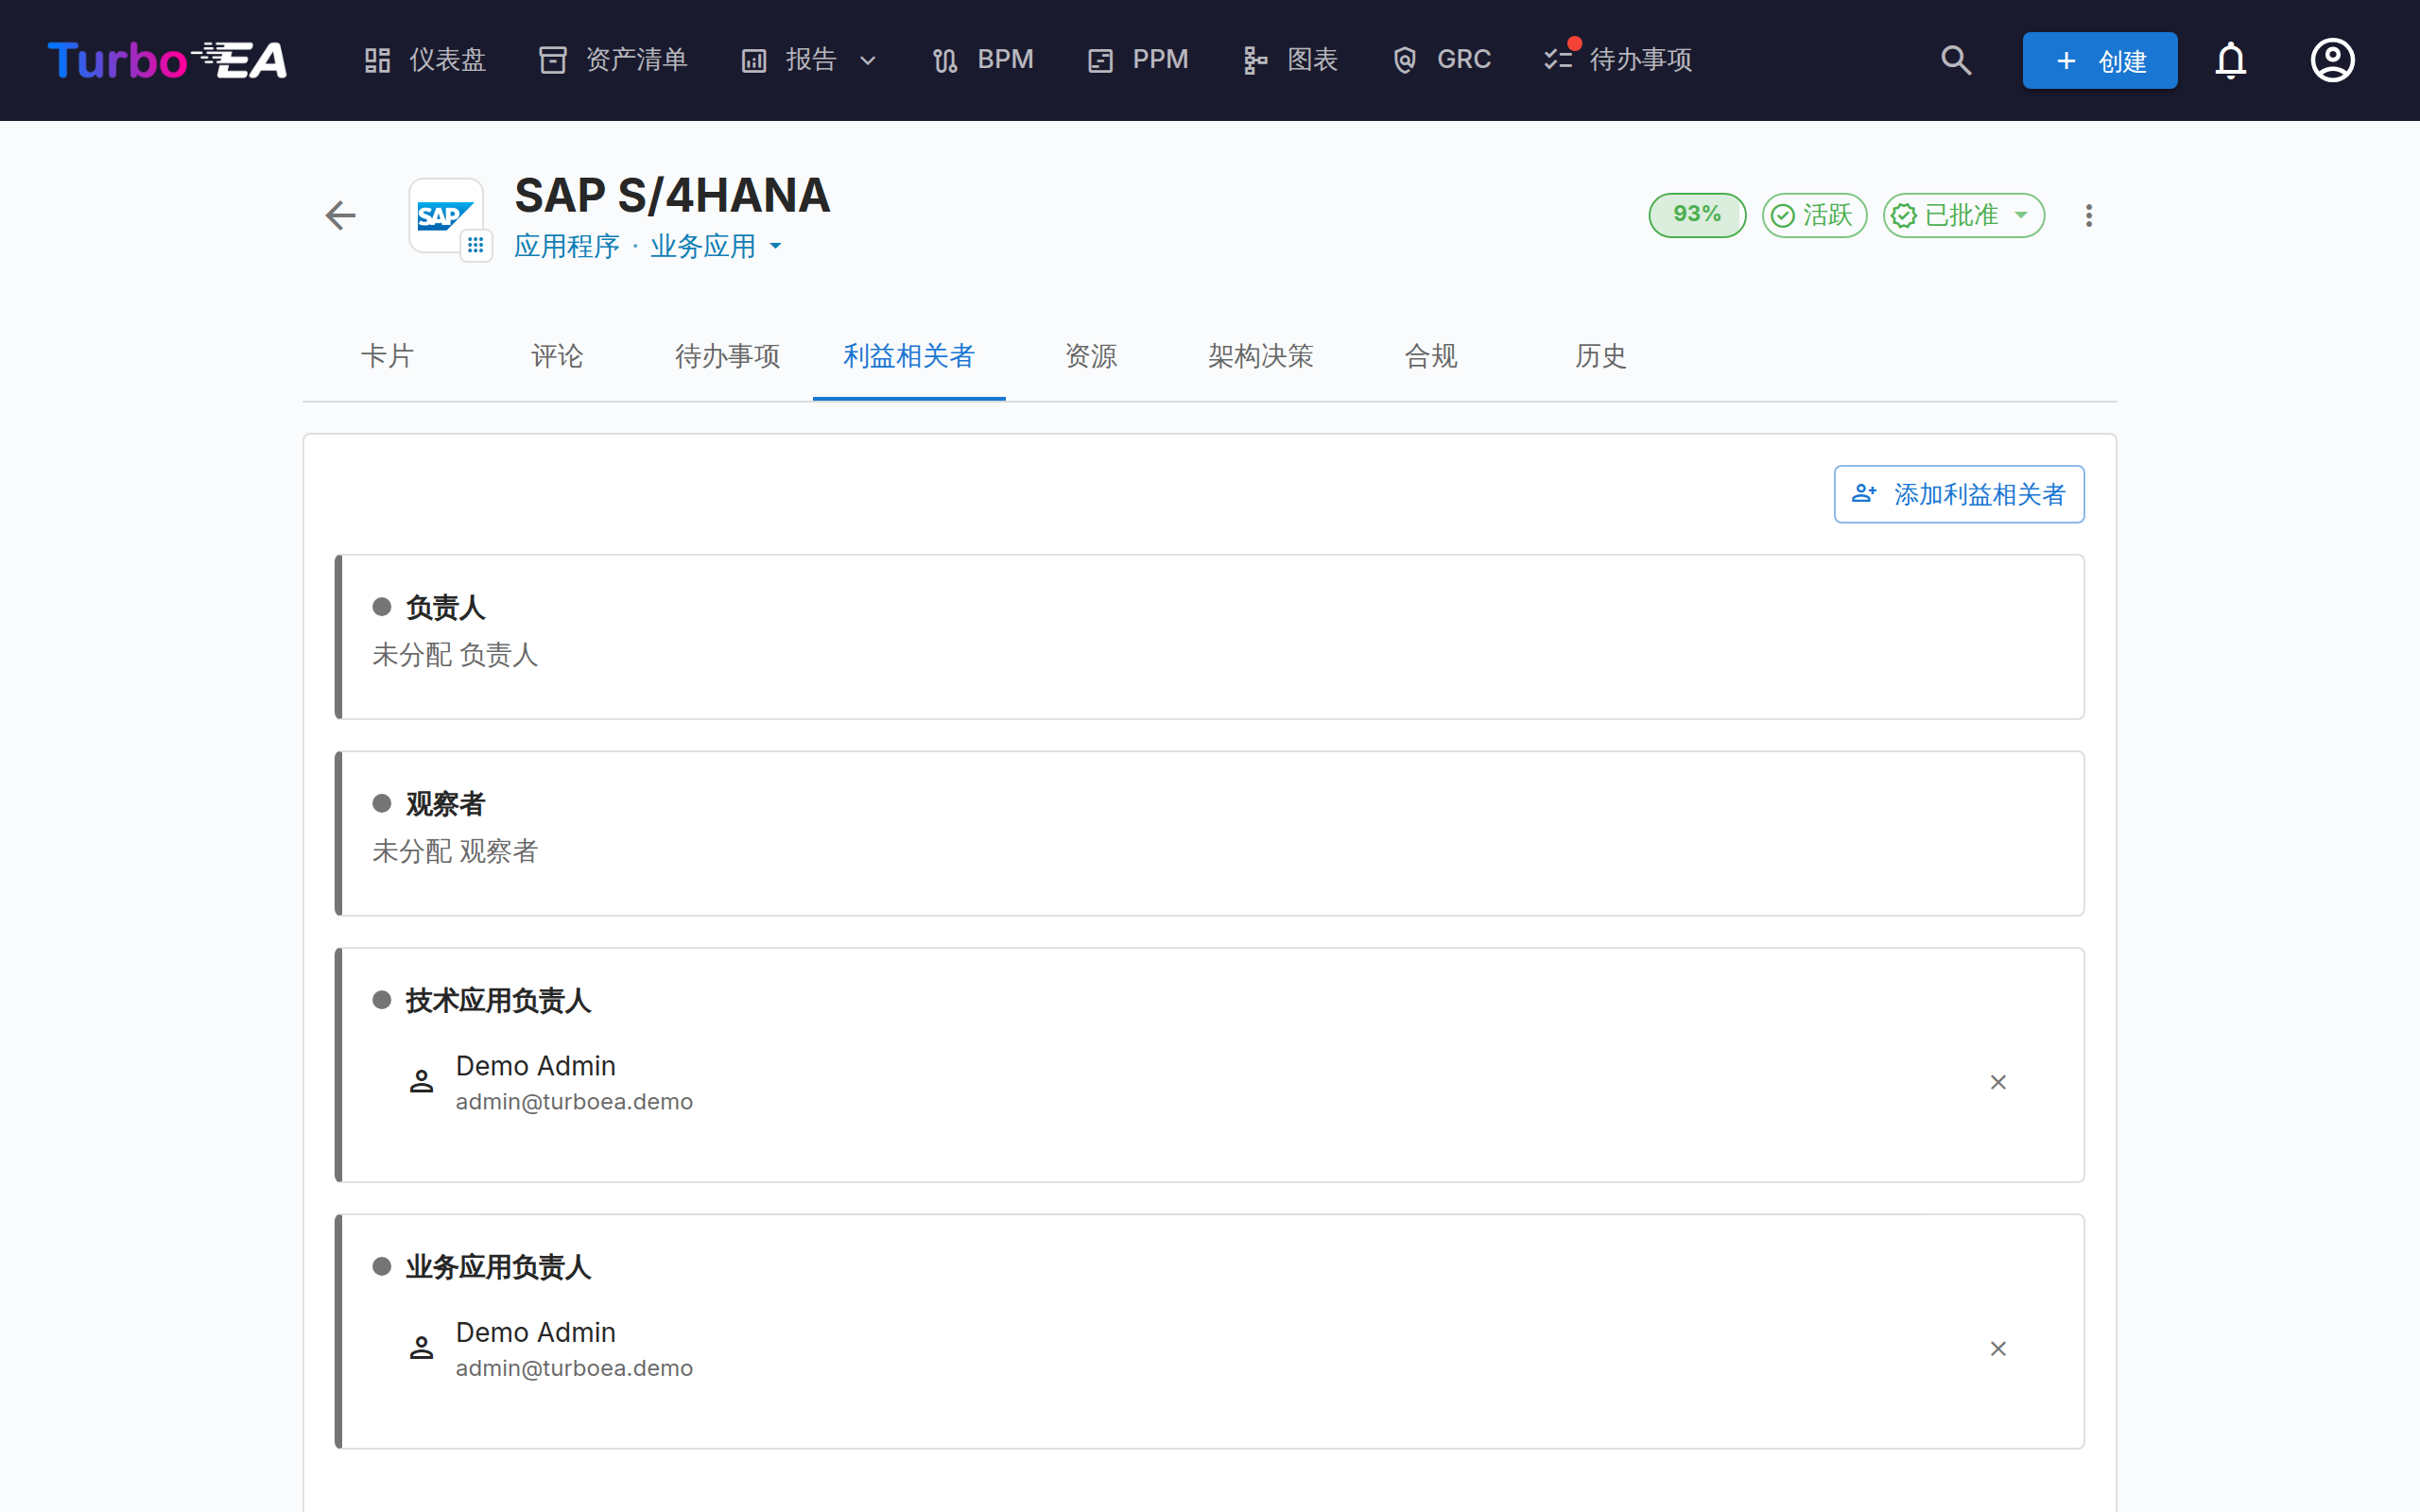This screenshot has height=1512, width=2420.
Task: Click the SAP logo thumbnail
Action: click(446, 216)
